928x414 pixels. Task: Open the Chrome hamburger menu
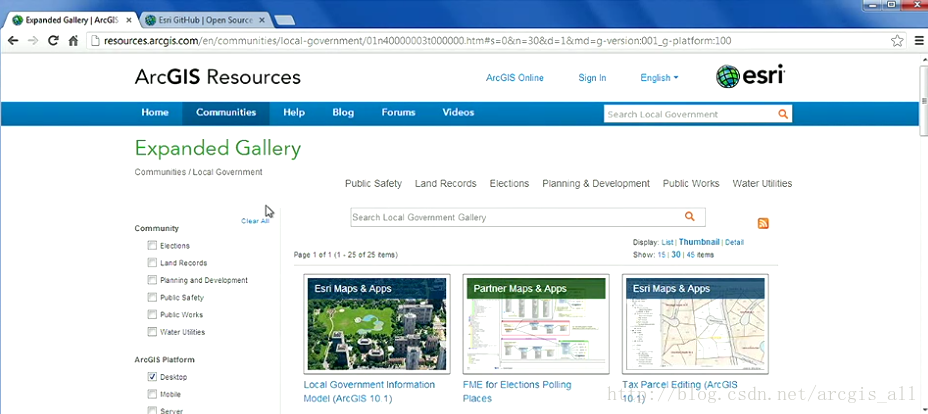click(917, 41)
